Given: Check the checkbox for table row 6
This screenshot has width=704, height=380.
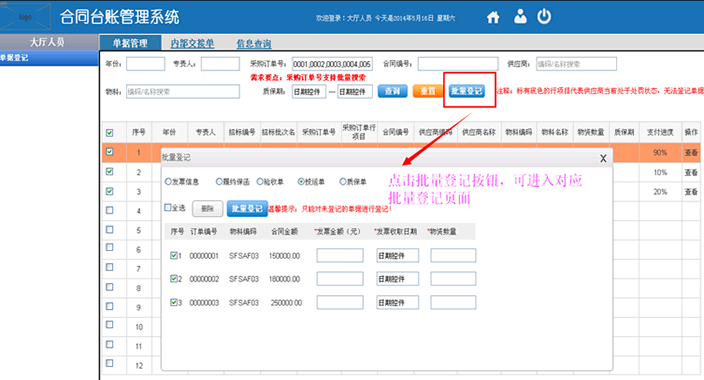Looking at the screenshot, I should tap(110, 247).
